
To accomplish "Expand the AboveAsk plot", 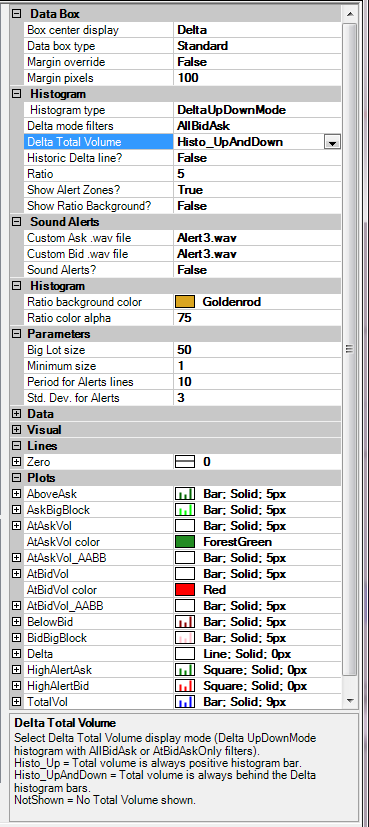I will click(16, 494).
